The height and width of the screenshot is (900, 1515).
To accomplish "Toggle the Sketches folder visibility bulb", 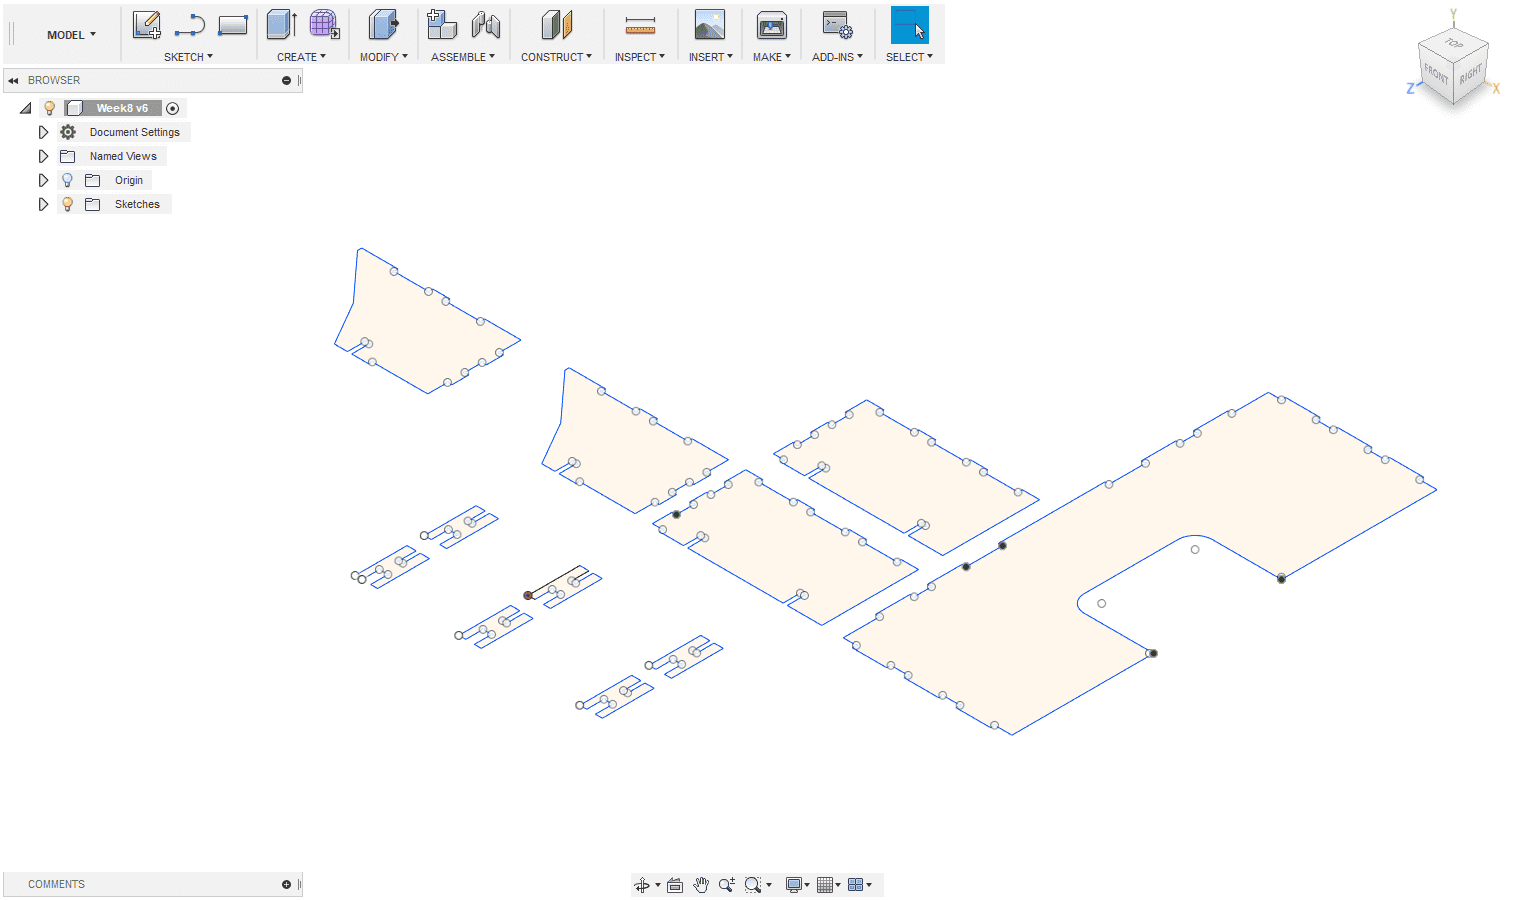I will [x=67, y=204].
